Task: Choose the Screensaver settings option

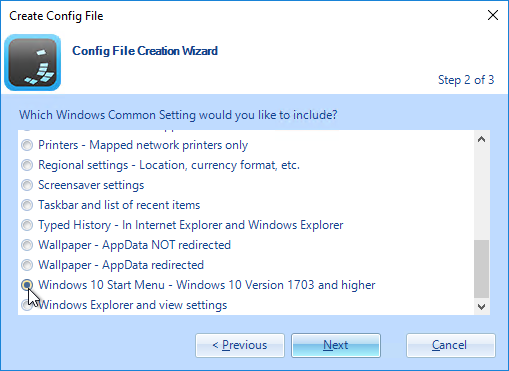Action: [x=27, y=185]
